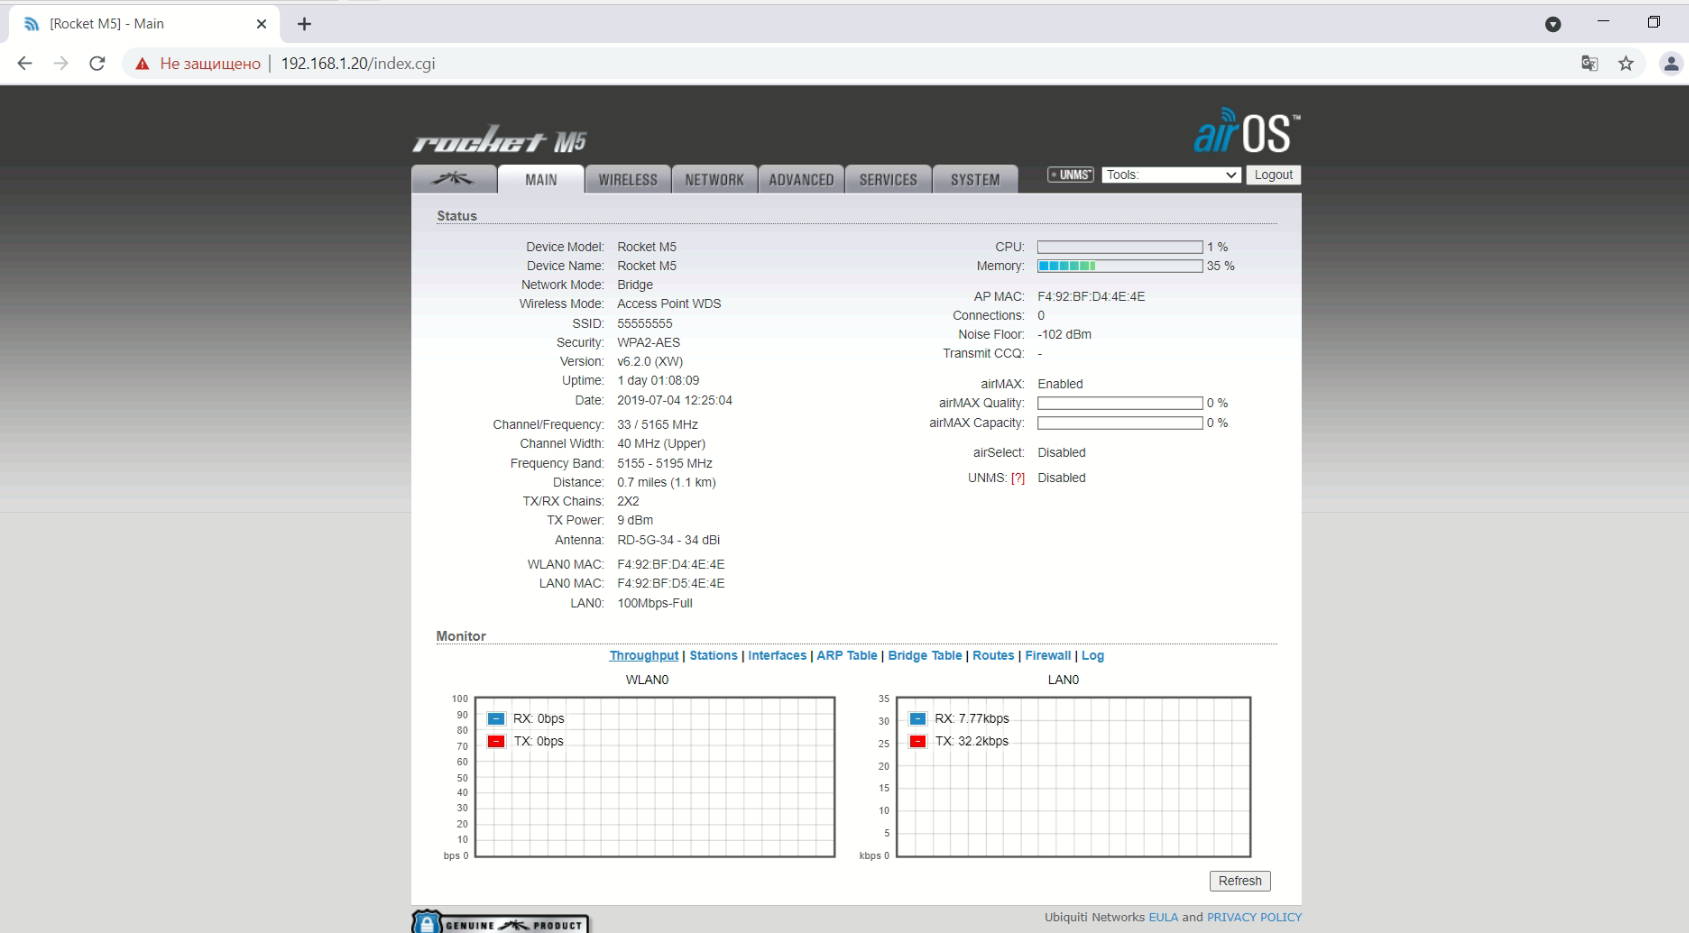
Task: Open the EULA link
Action: point(1163,917)
